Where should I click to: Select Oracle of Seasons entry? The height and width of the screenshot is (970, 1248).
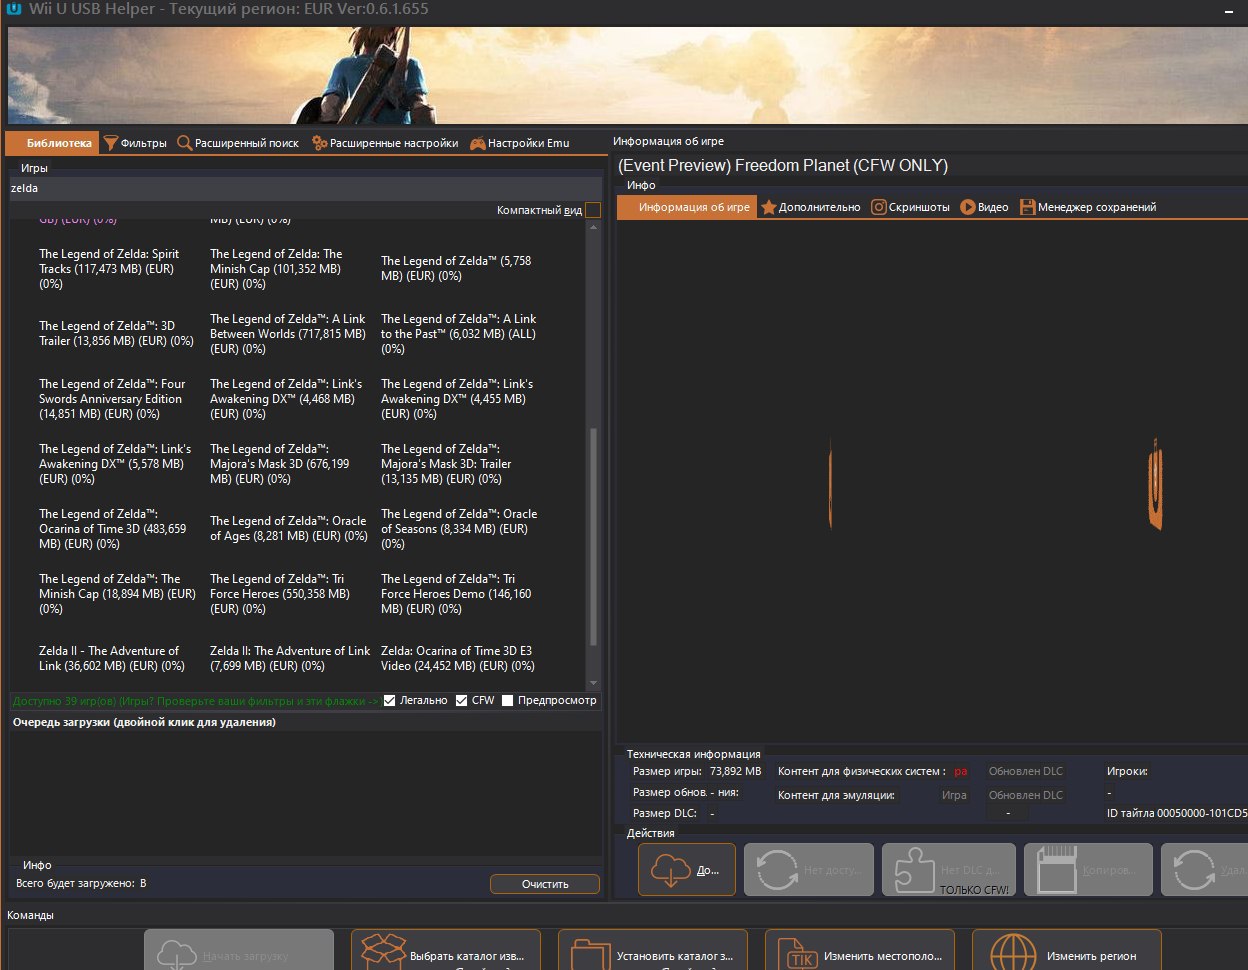click(x=459, y=529)
